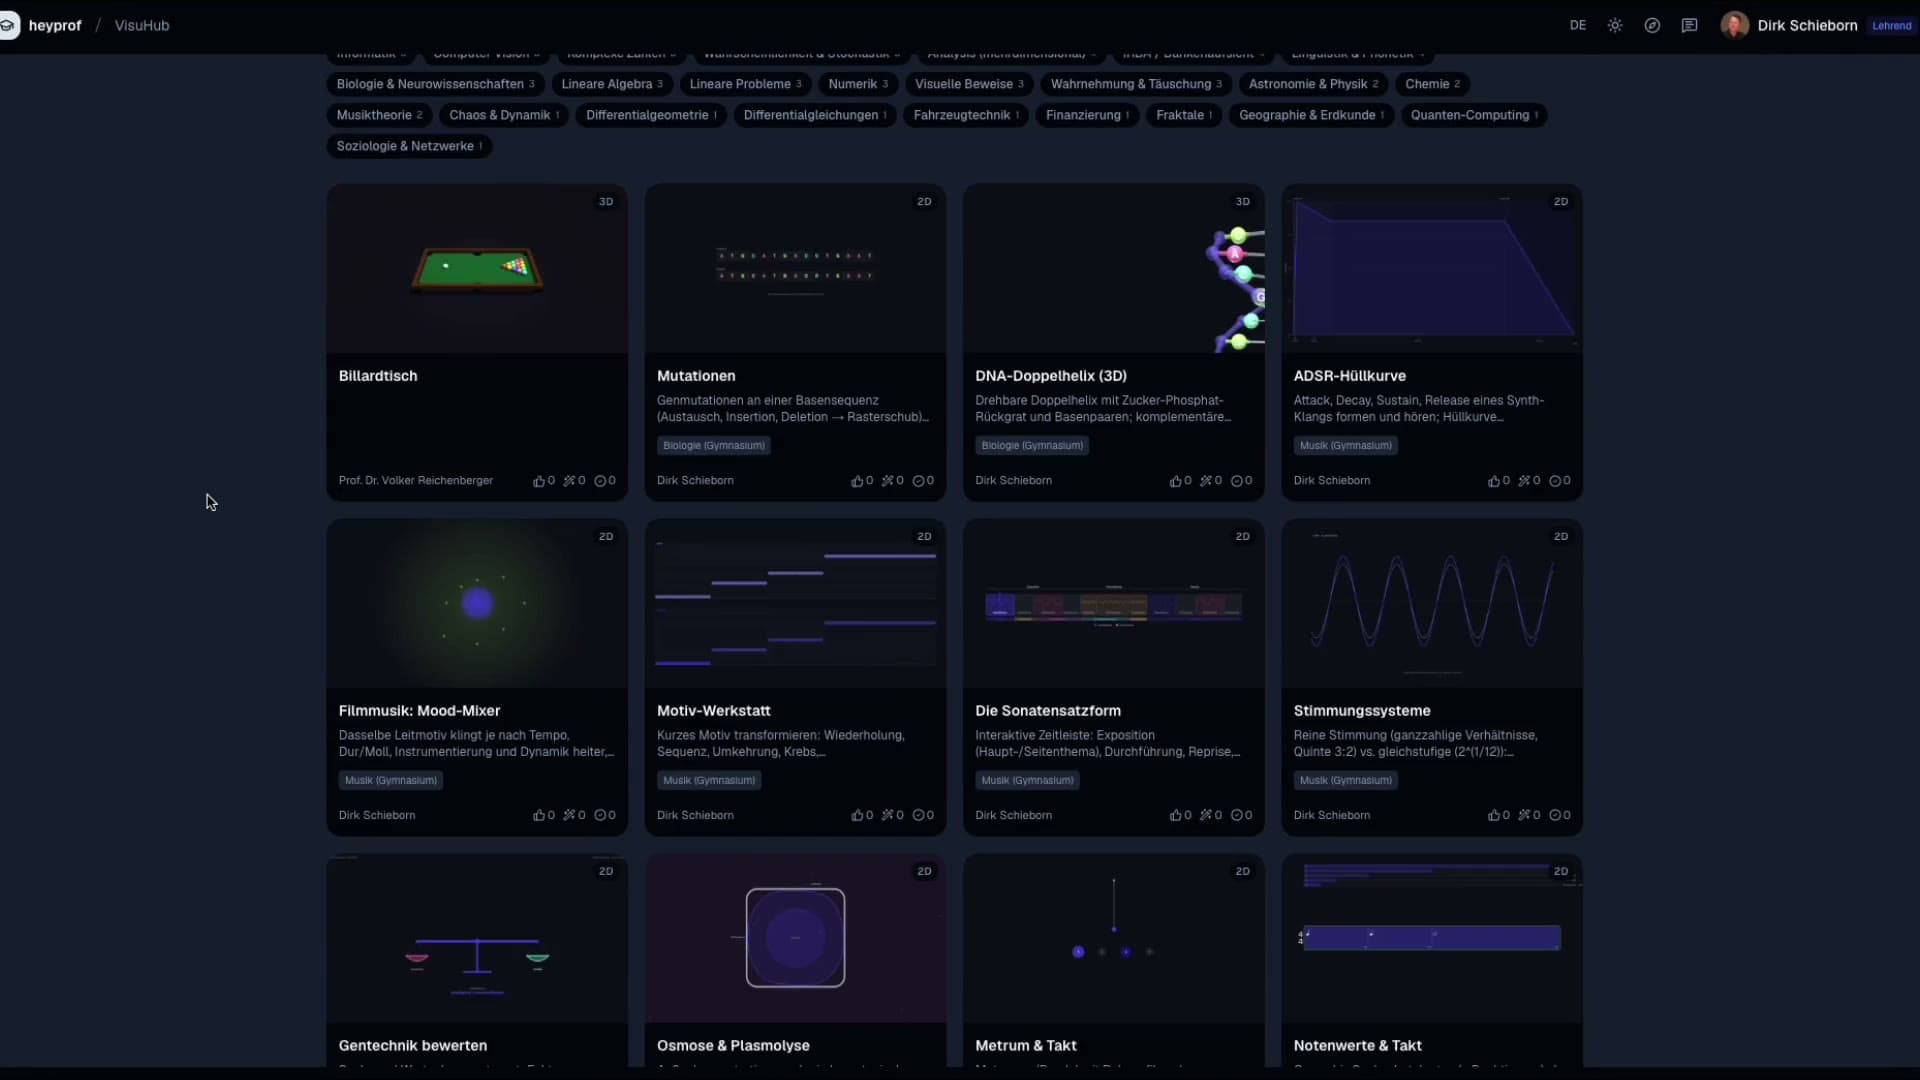Like the Stimmungssysteme card
The height and width of the screenshot is (1080, 1920).
pyautogui.click(x=1494, y=816)
